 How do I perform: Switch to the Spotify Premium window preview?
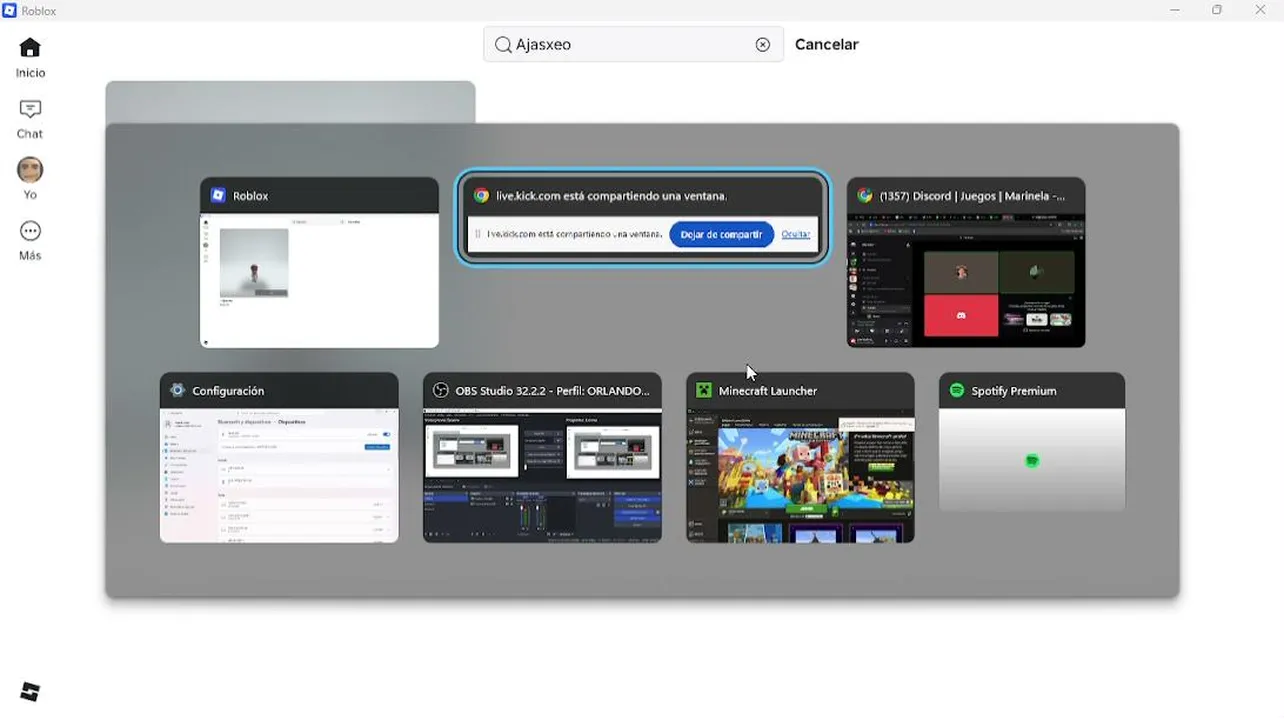coord(1032,443)
